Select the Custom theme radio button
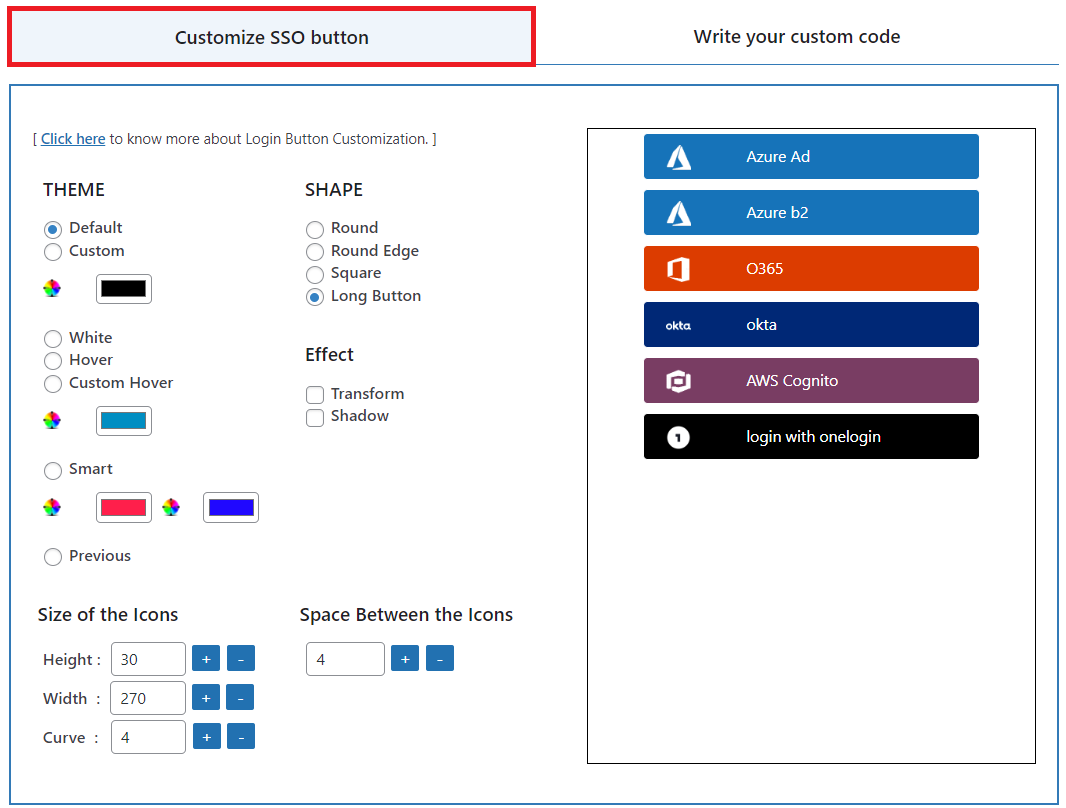1066x808 pixels. 52,252
